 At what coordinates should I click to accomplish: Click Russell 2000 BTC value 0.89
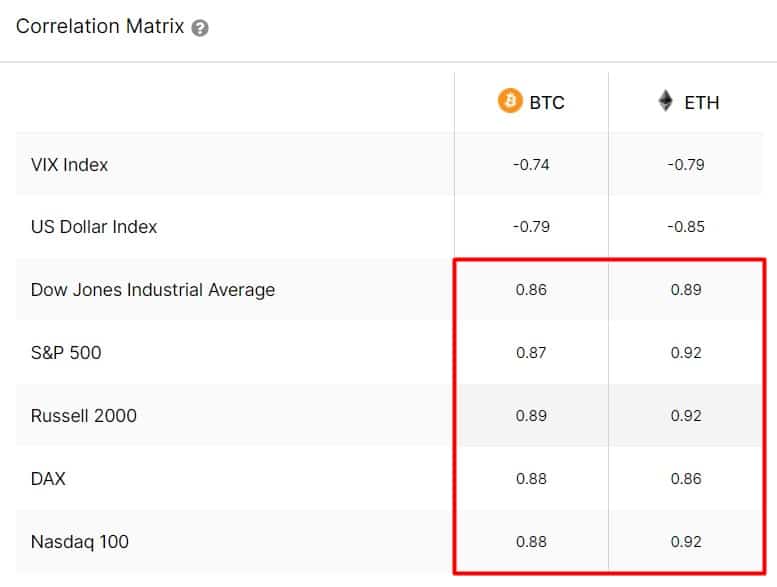[531, 416]
